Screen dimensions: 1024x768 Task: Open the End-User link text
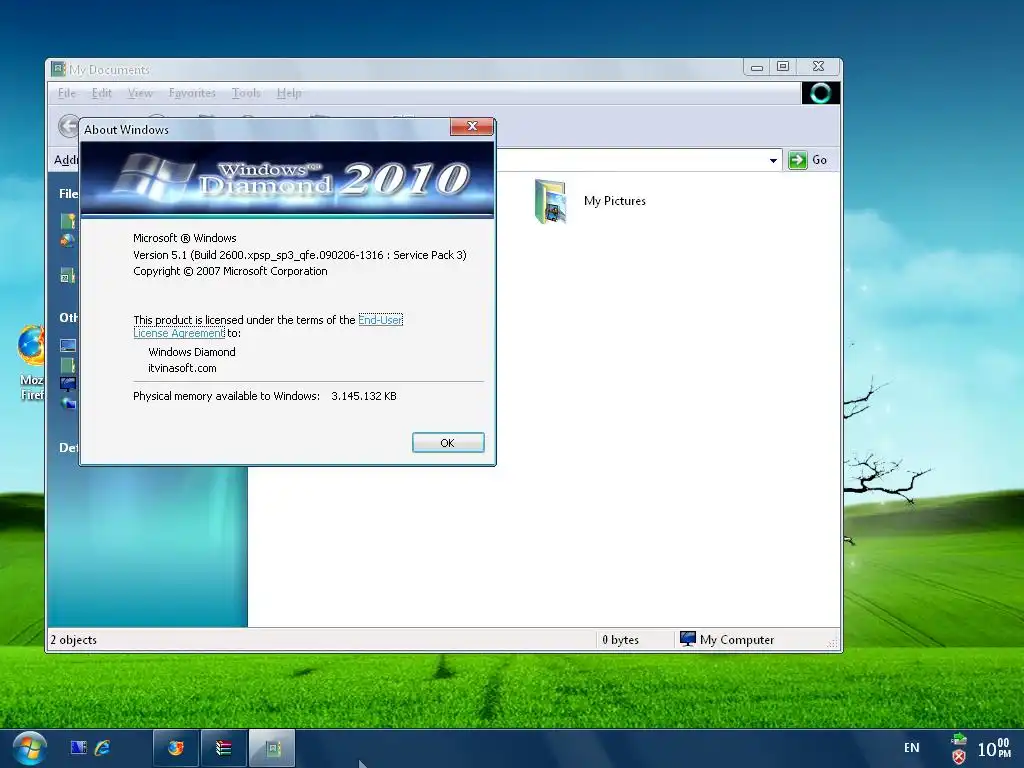tap(381, 320)
